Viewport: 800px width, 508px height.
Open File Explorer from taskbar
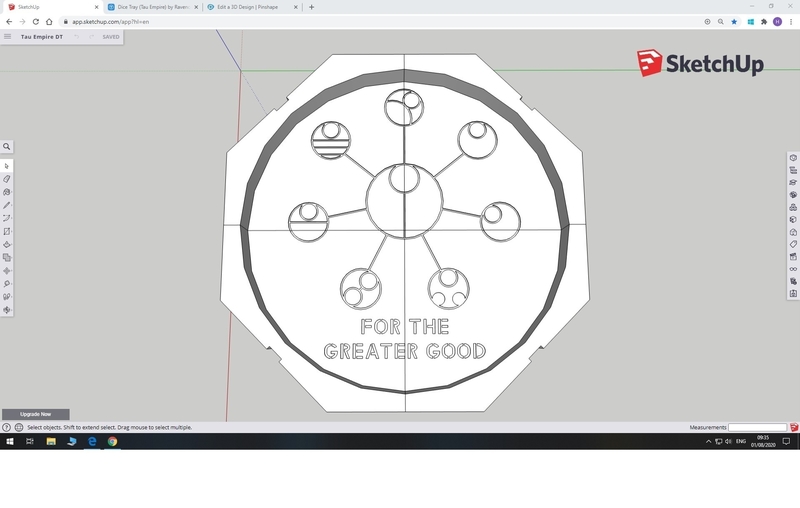pos(51,441)
